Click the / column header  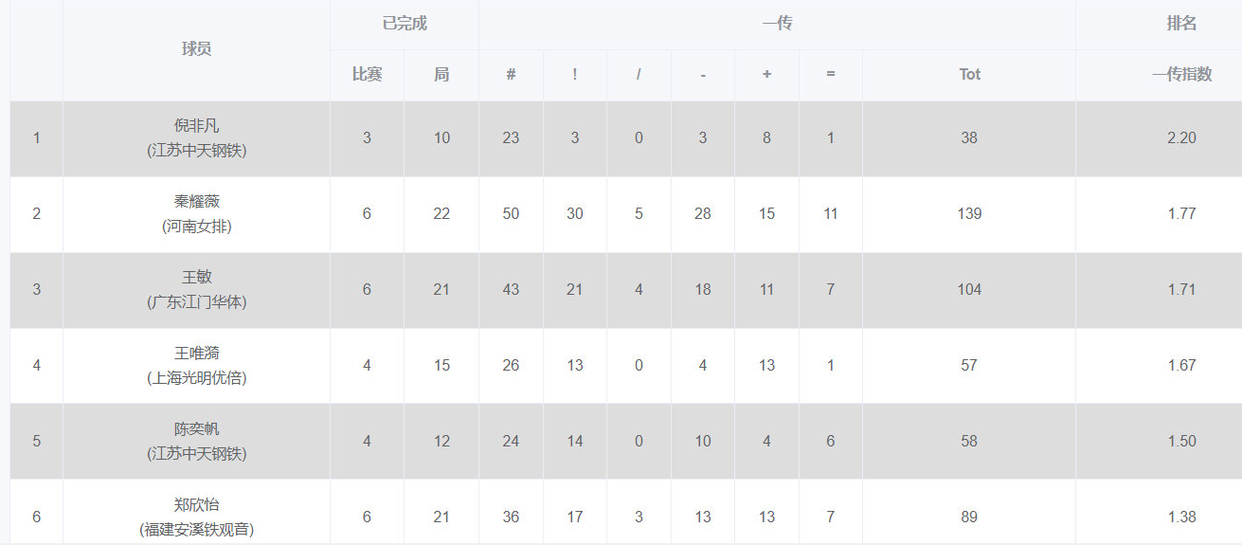[x=638, y=74]
